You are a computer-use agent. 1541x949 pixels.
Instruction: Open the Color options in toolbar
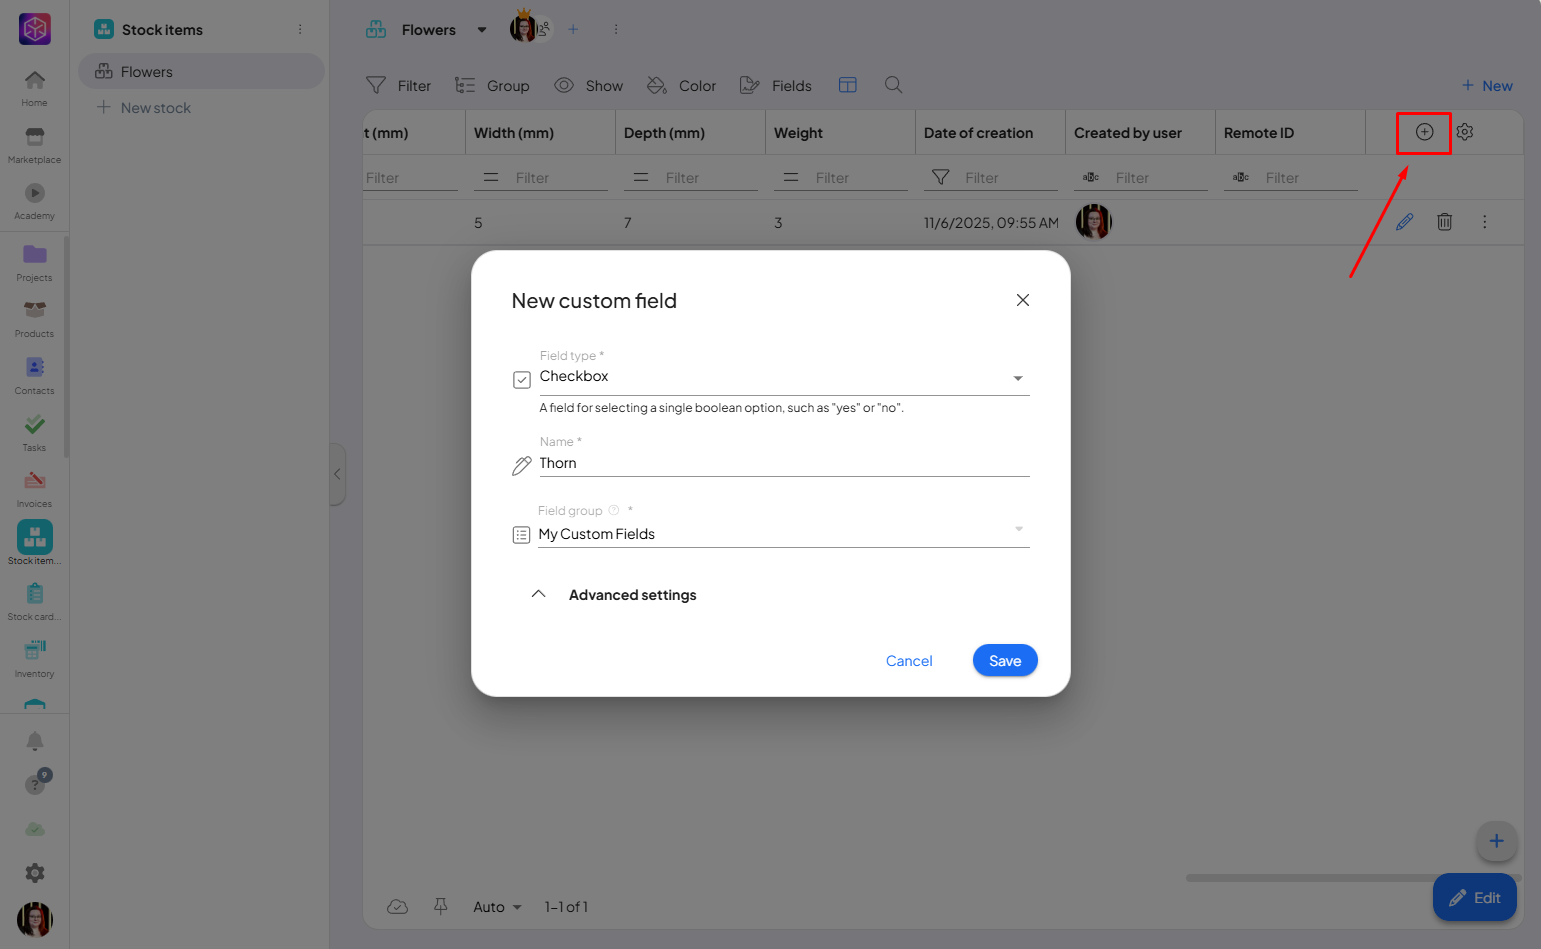tap(681, 86)
